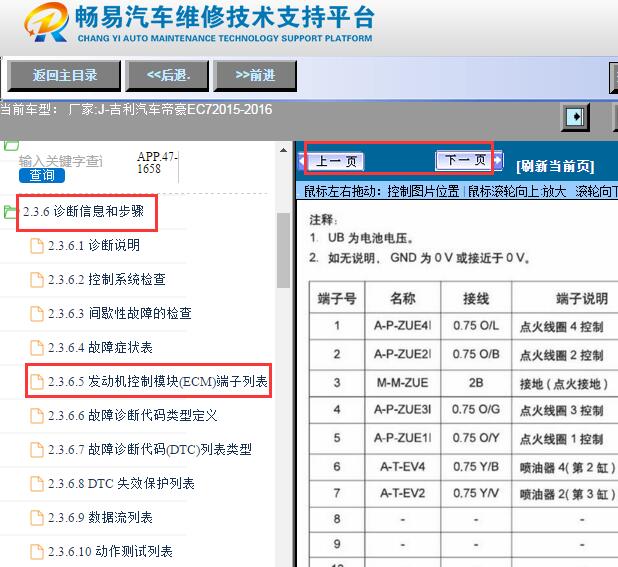Click the 0.75 O/L wiring cell

click(476, 326)
